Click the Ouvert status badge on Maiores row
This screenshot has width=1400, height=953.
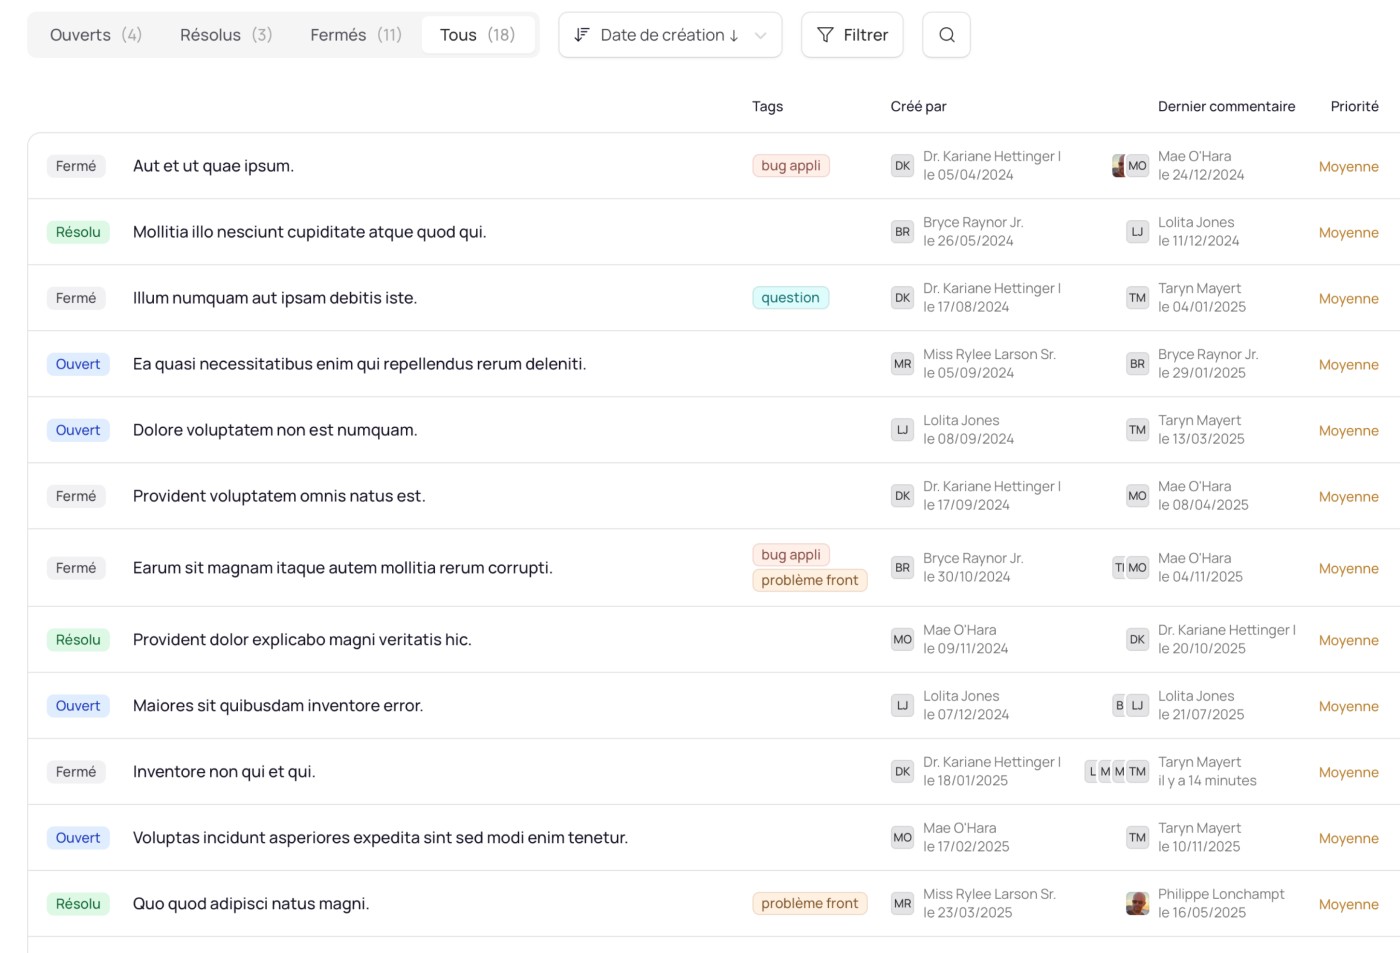point(78,706)
